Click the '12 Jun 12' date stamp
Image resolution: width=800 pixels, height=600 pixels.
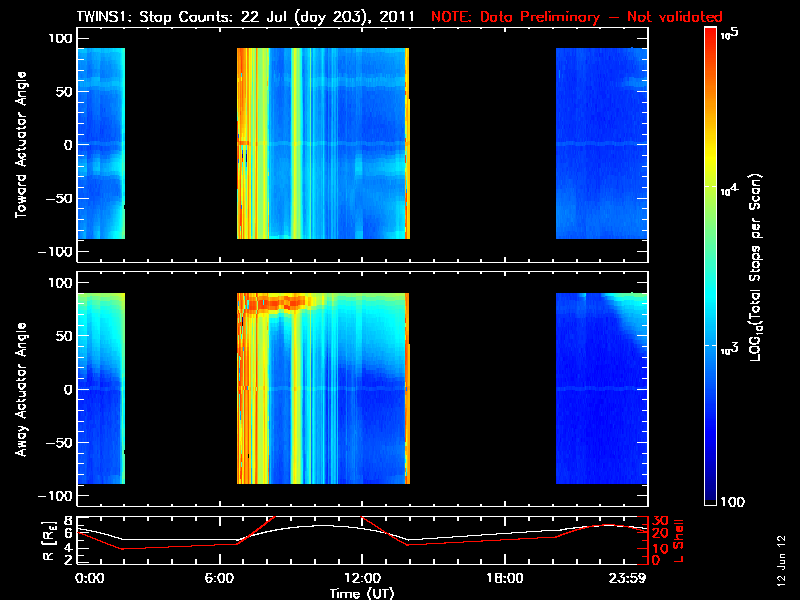781,560
